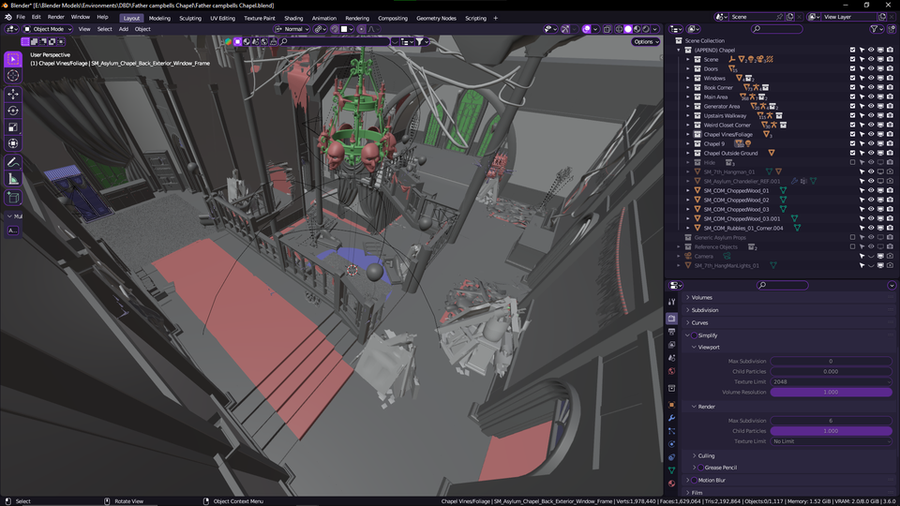Open viewport Texture Limit 2048 dropdown

(x=831, y=382)
